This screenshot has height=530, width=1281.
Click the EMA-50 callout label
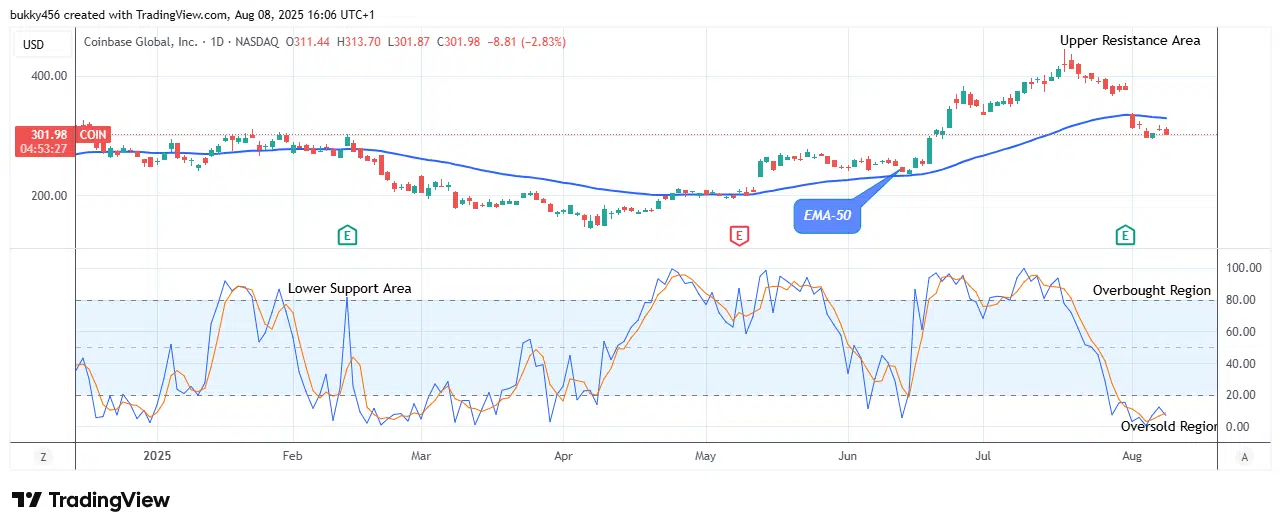827,216
